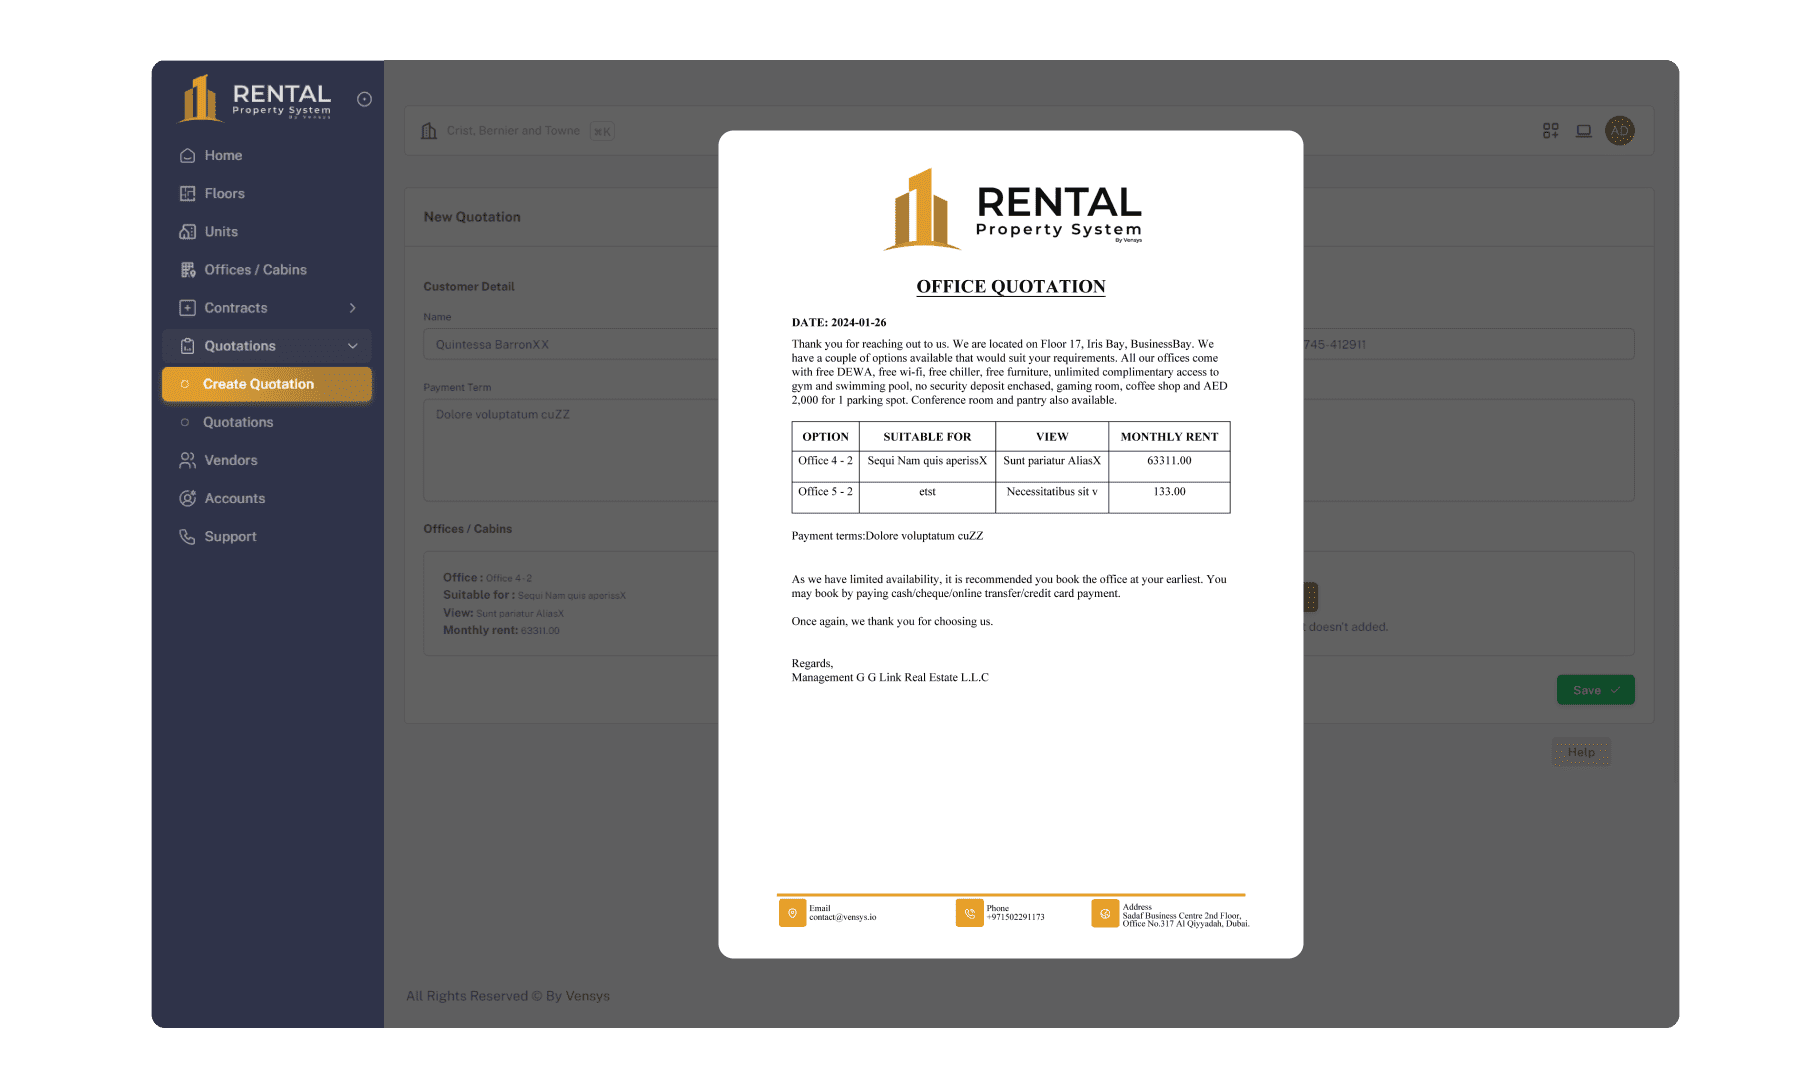
Task: Go to Units in the sidebar
Action: pos(267,231)
